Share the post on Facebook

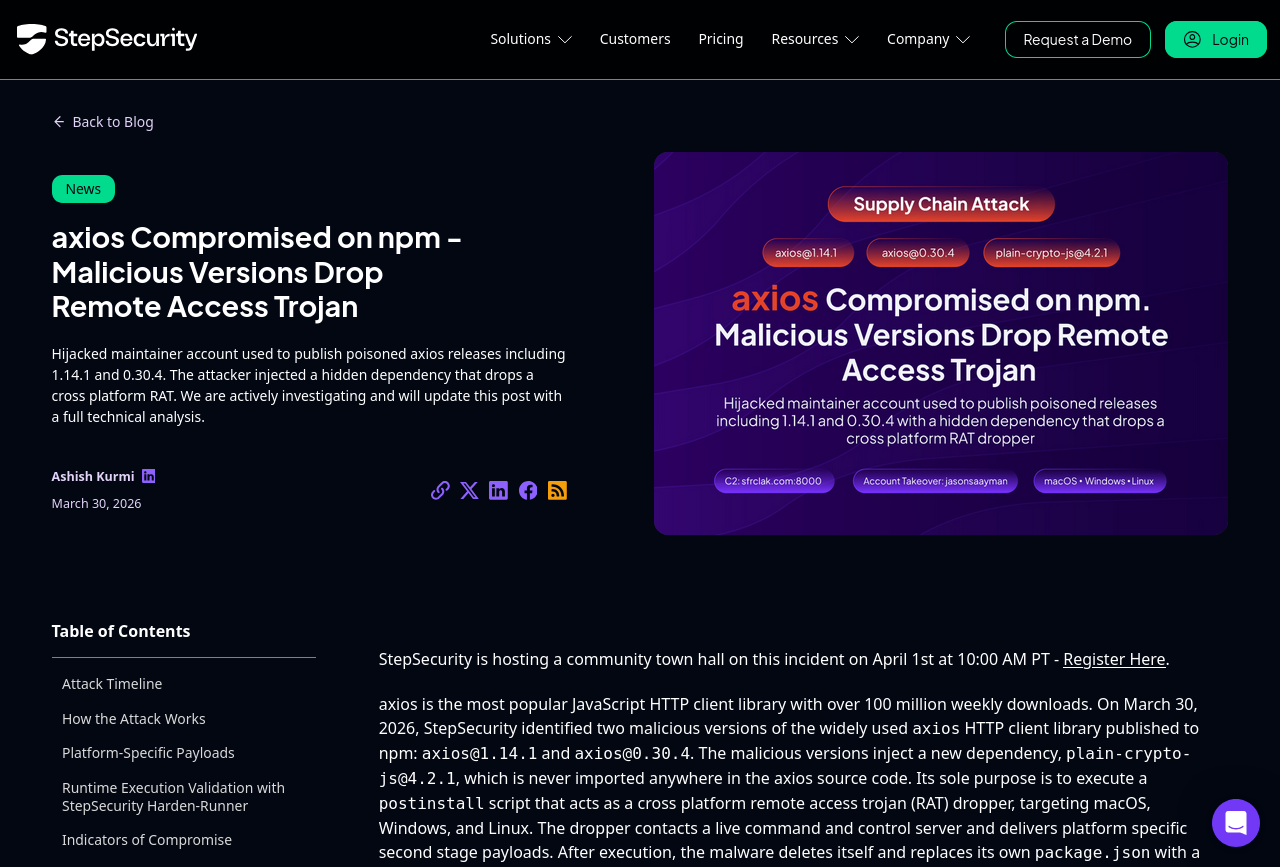coord(528,490)
